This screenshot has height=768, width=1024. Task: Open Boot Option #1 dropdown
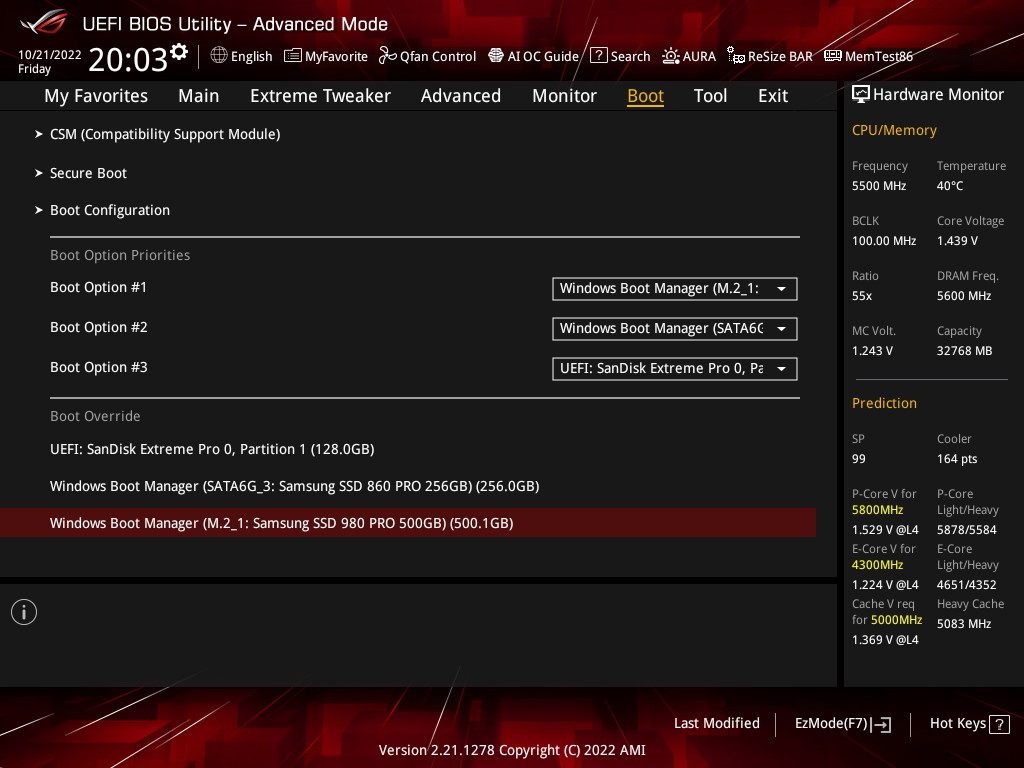coord(675,289)
